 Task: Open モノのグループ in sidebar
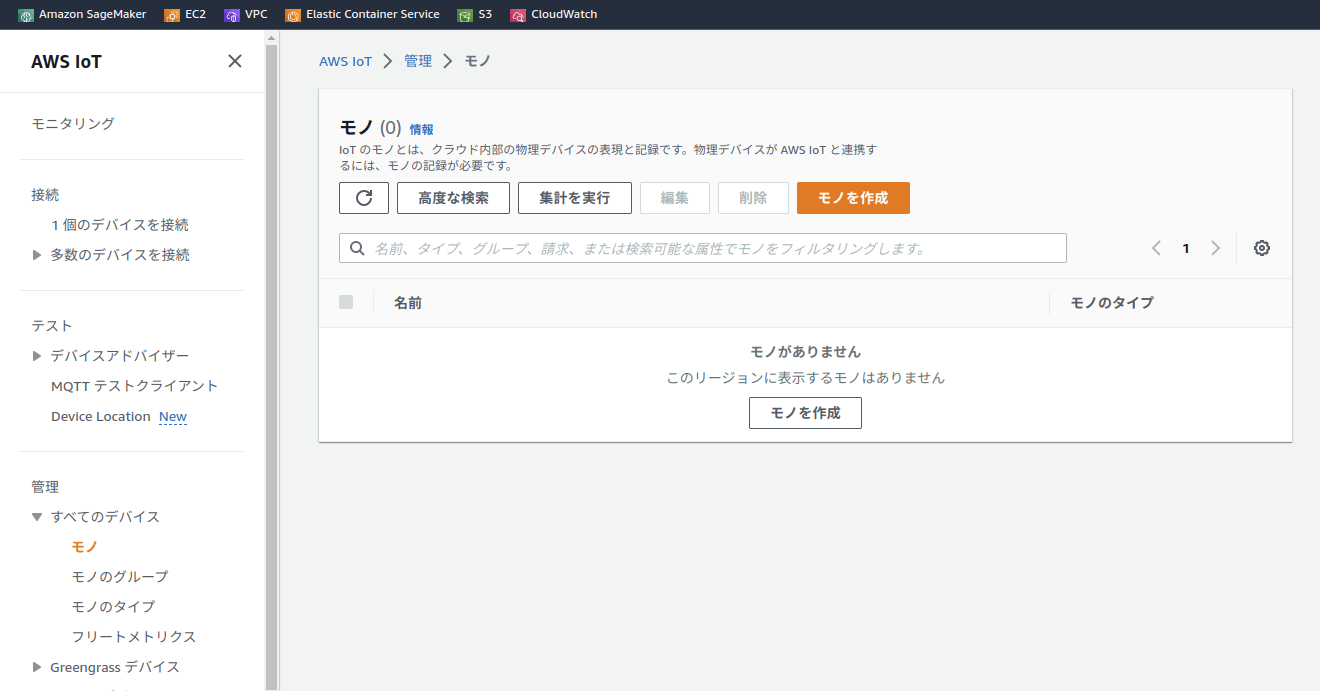click(120, 577)
